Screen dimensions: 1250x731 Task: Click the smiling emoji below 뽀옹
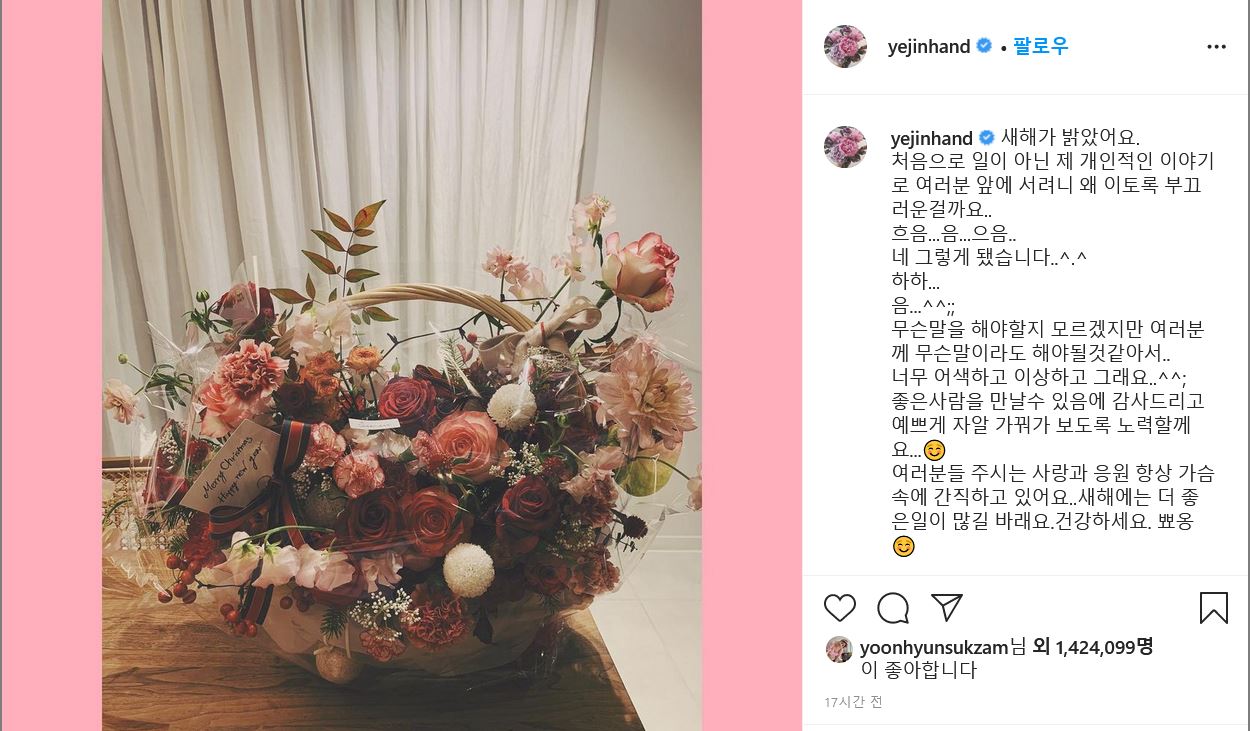tap(903, 546)
